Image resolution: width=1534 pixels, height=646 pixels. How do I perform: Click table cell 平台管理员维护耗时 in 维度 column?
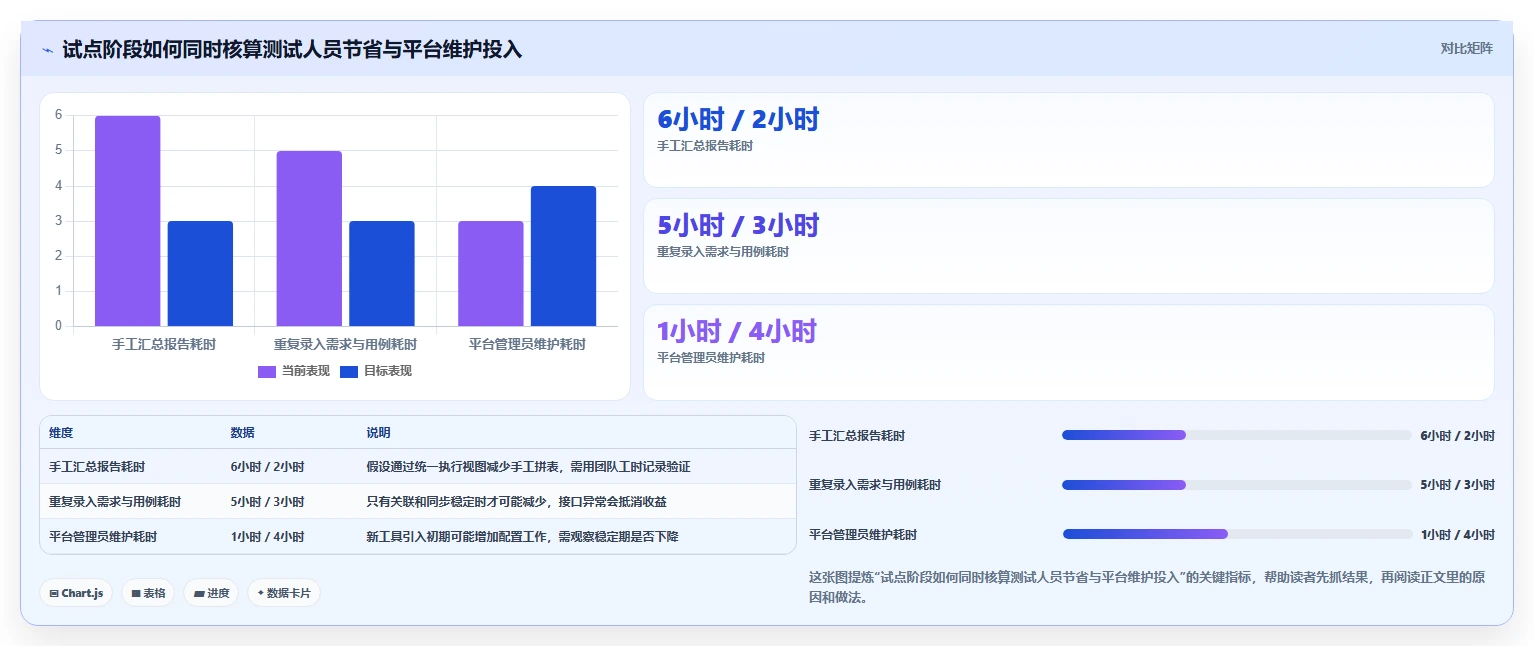(103, 537)
